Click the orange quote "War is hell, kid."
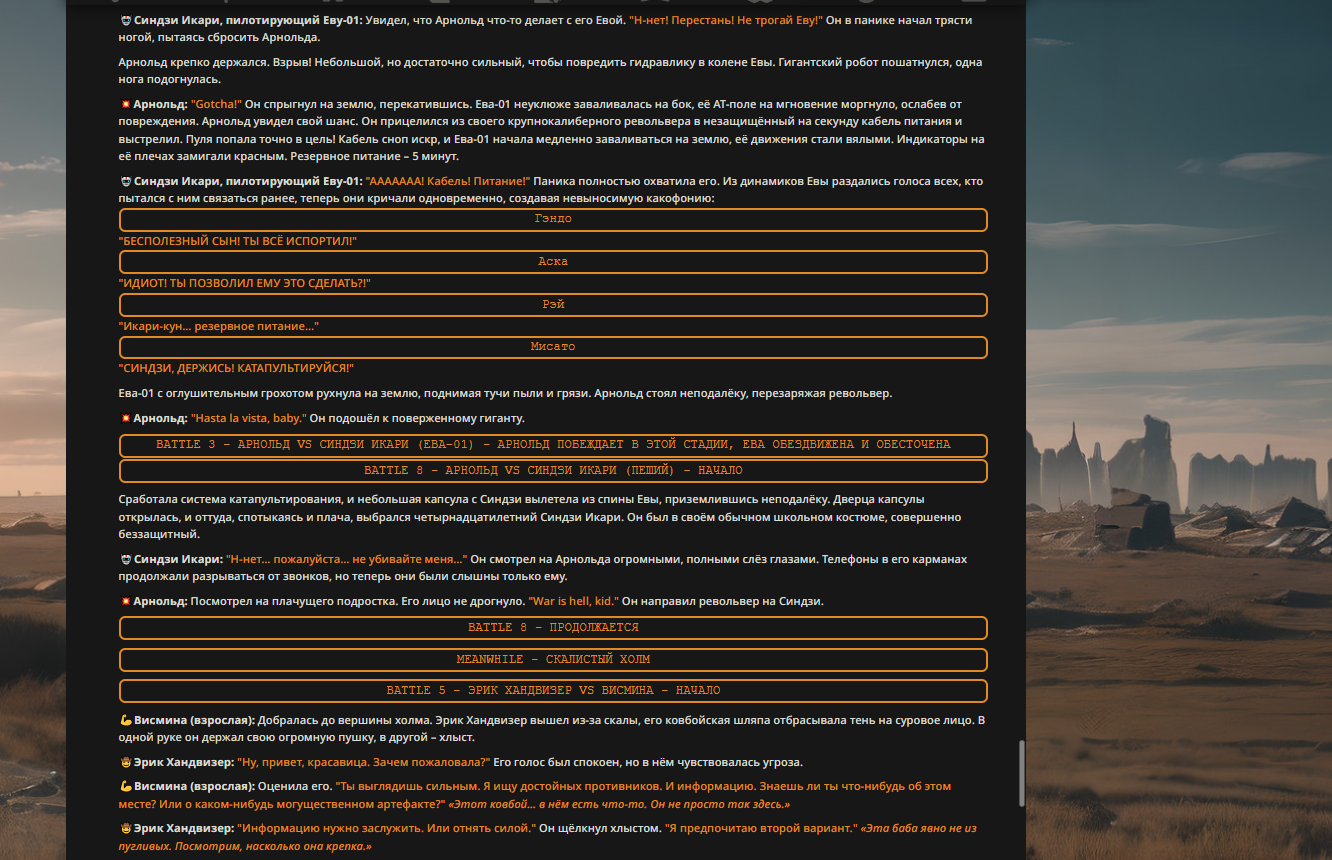 coord(573,601)
